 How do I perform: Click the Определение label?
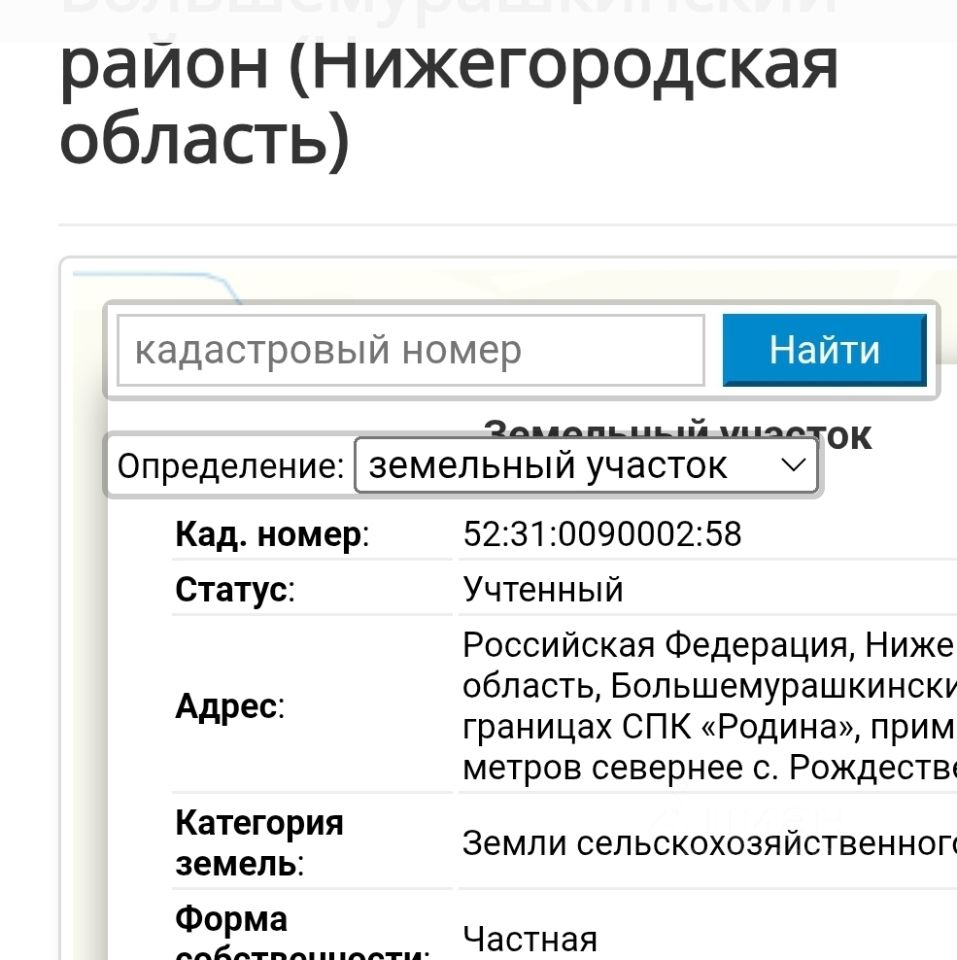230,466
